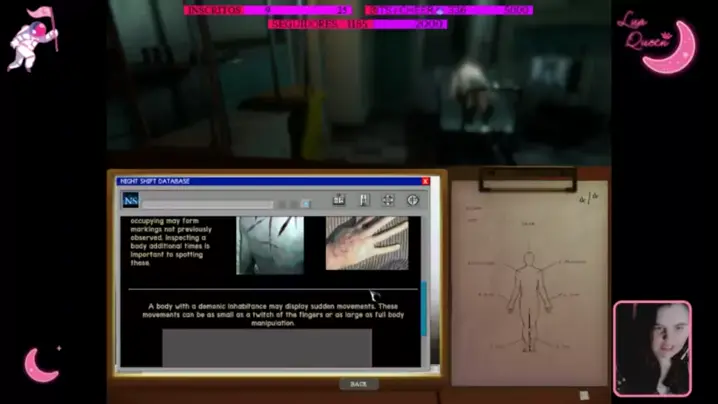Image resolution: width=718 pixels, height=404 pixels.
Task: Click the round compass icon in database toolbar
Action: (x=412, y=200)
